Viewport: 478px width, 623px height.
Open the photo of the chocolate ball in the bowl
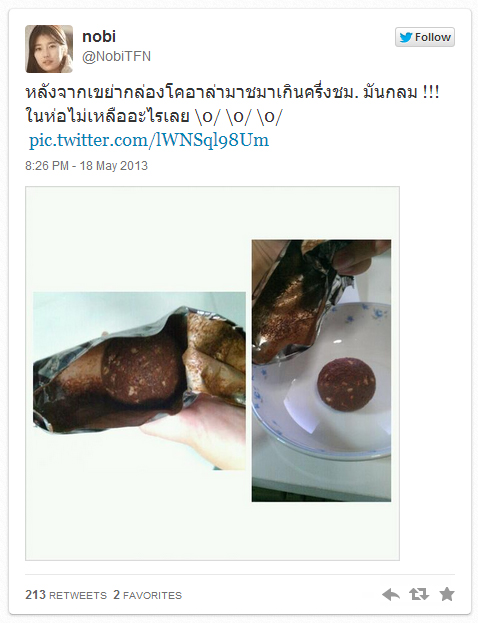coord(321,370)
